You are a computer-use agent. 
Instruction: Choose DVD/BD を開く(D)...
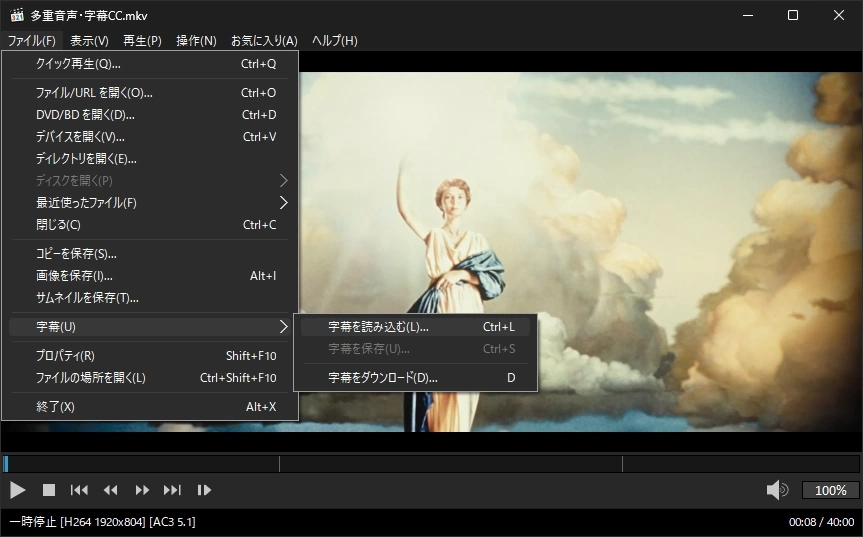pyautogui.click(x=150, y=115)
